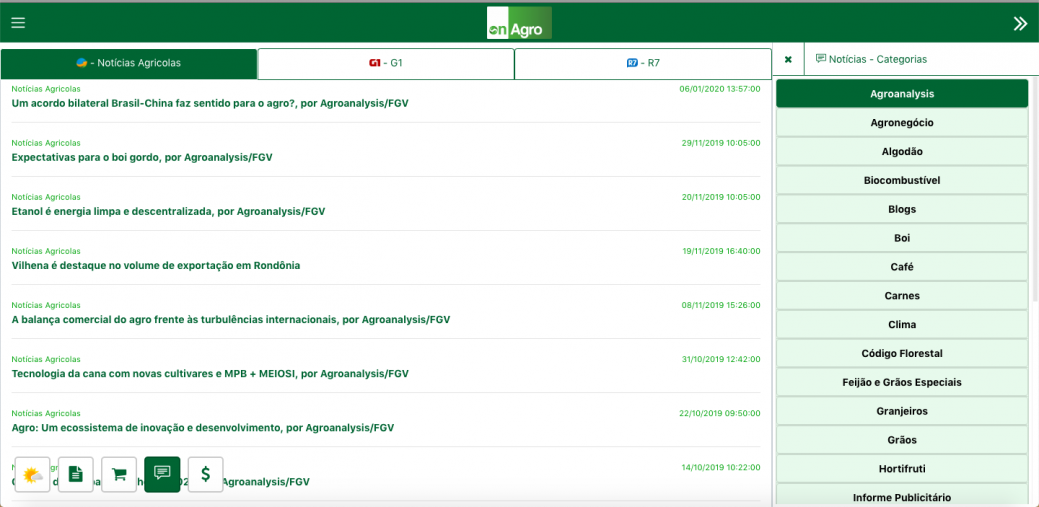Select the Boi category
This screenshot has width=1039, height=507.
[902, 238]
